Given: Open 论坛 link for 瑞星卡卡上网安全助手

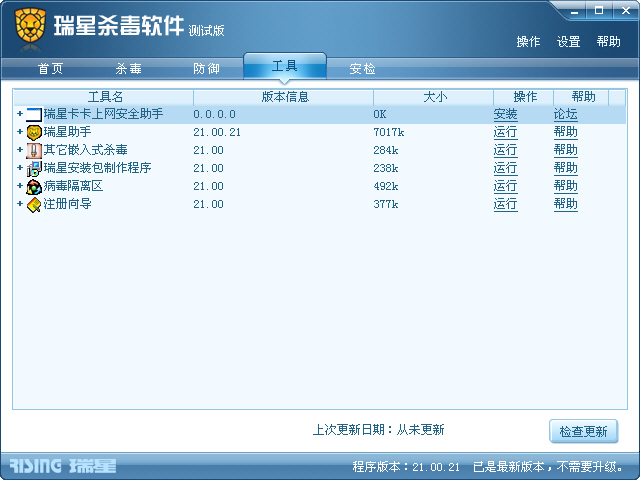Looking at the screenshot, I should (x=566, y=114).
